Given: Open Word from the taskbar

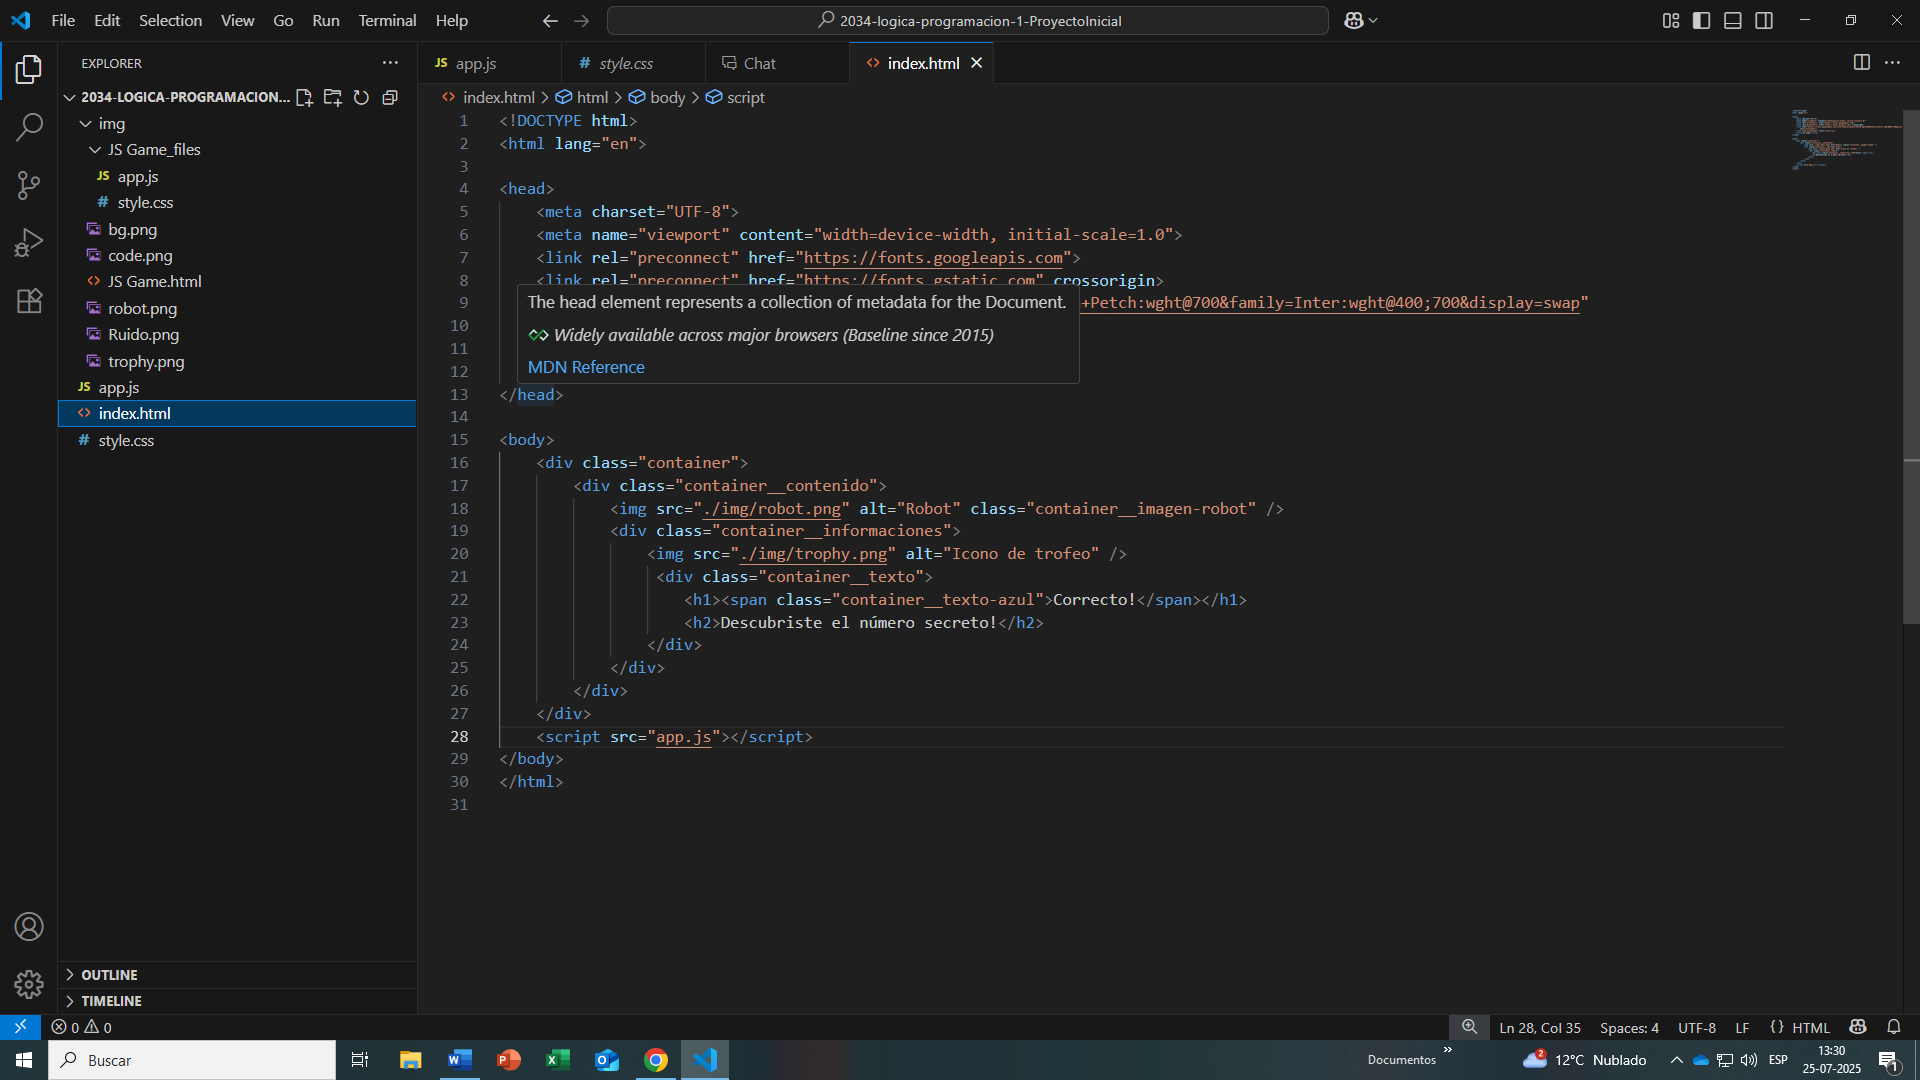Looking at the screenshot, I should pos(459,1060).
